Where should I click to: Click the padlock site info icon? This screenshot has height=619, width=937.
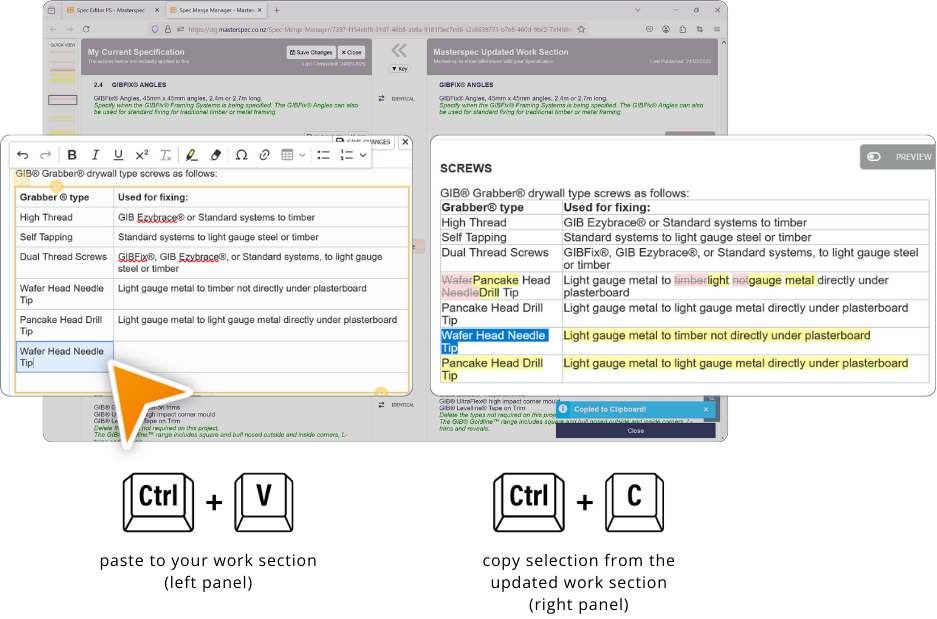pos(168,29)
